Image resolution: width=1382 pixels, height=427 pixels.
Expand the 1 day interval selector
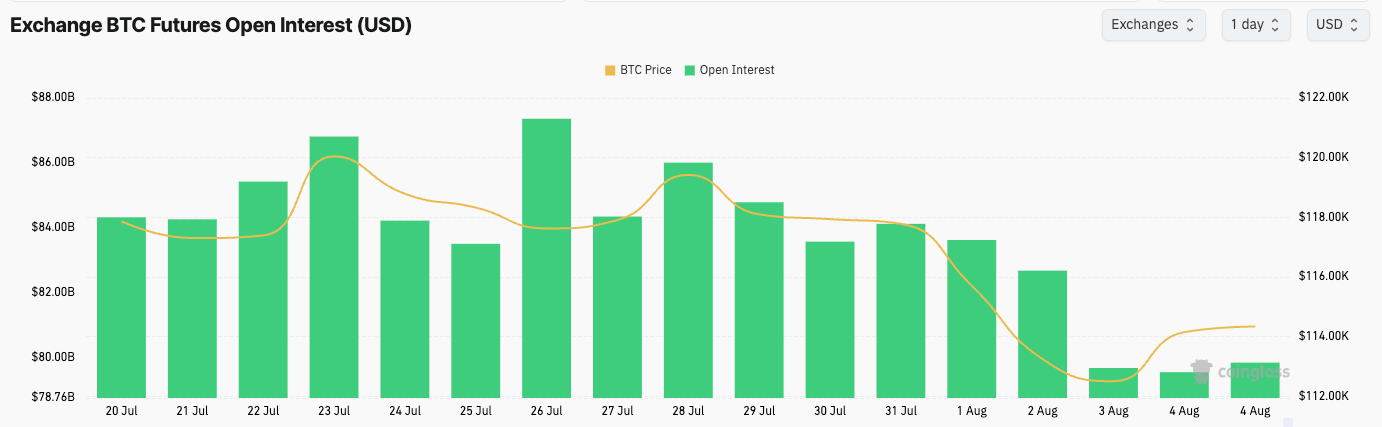point(1255,25)
